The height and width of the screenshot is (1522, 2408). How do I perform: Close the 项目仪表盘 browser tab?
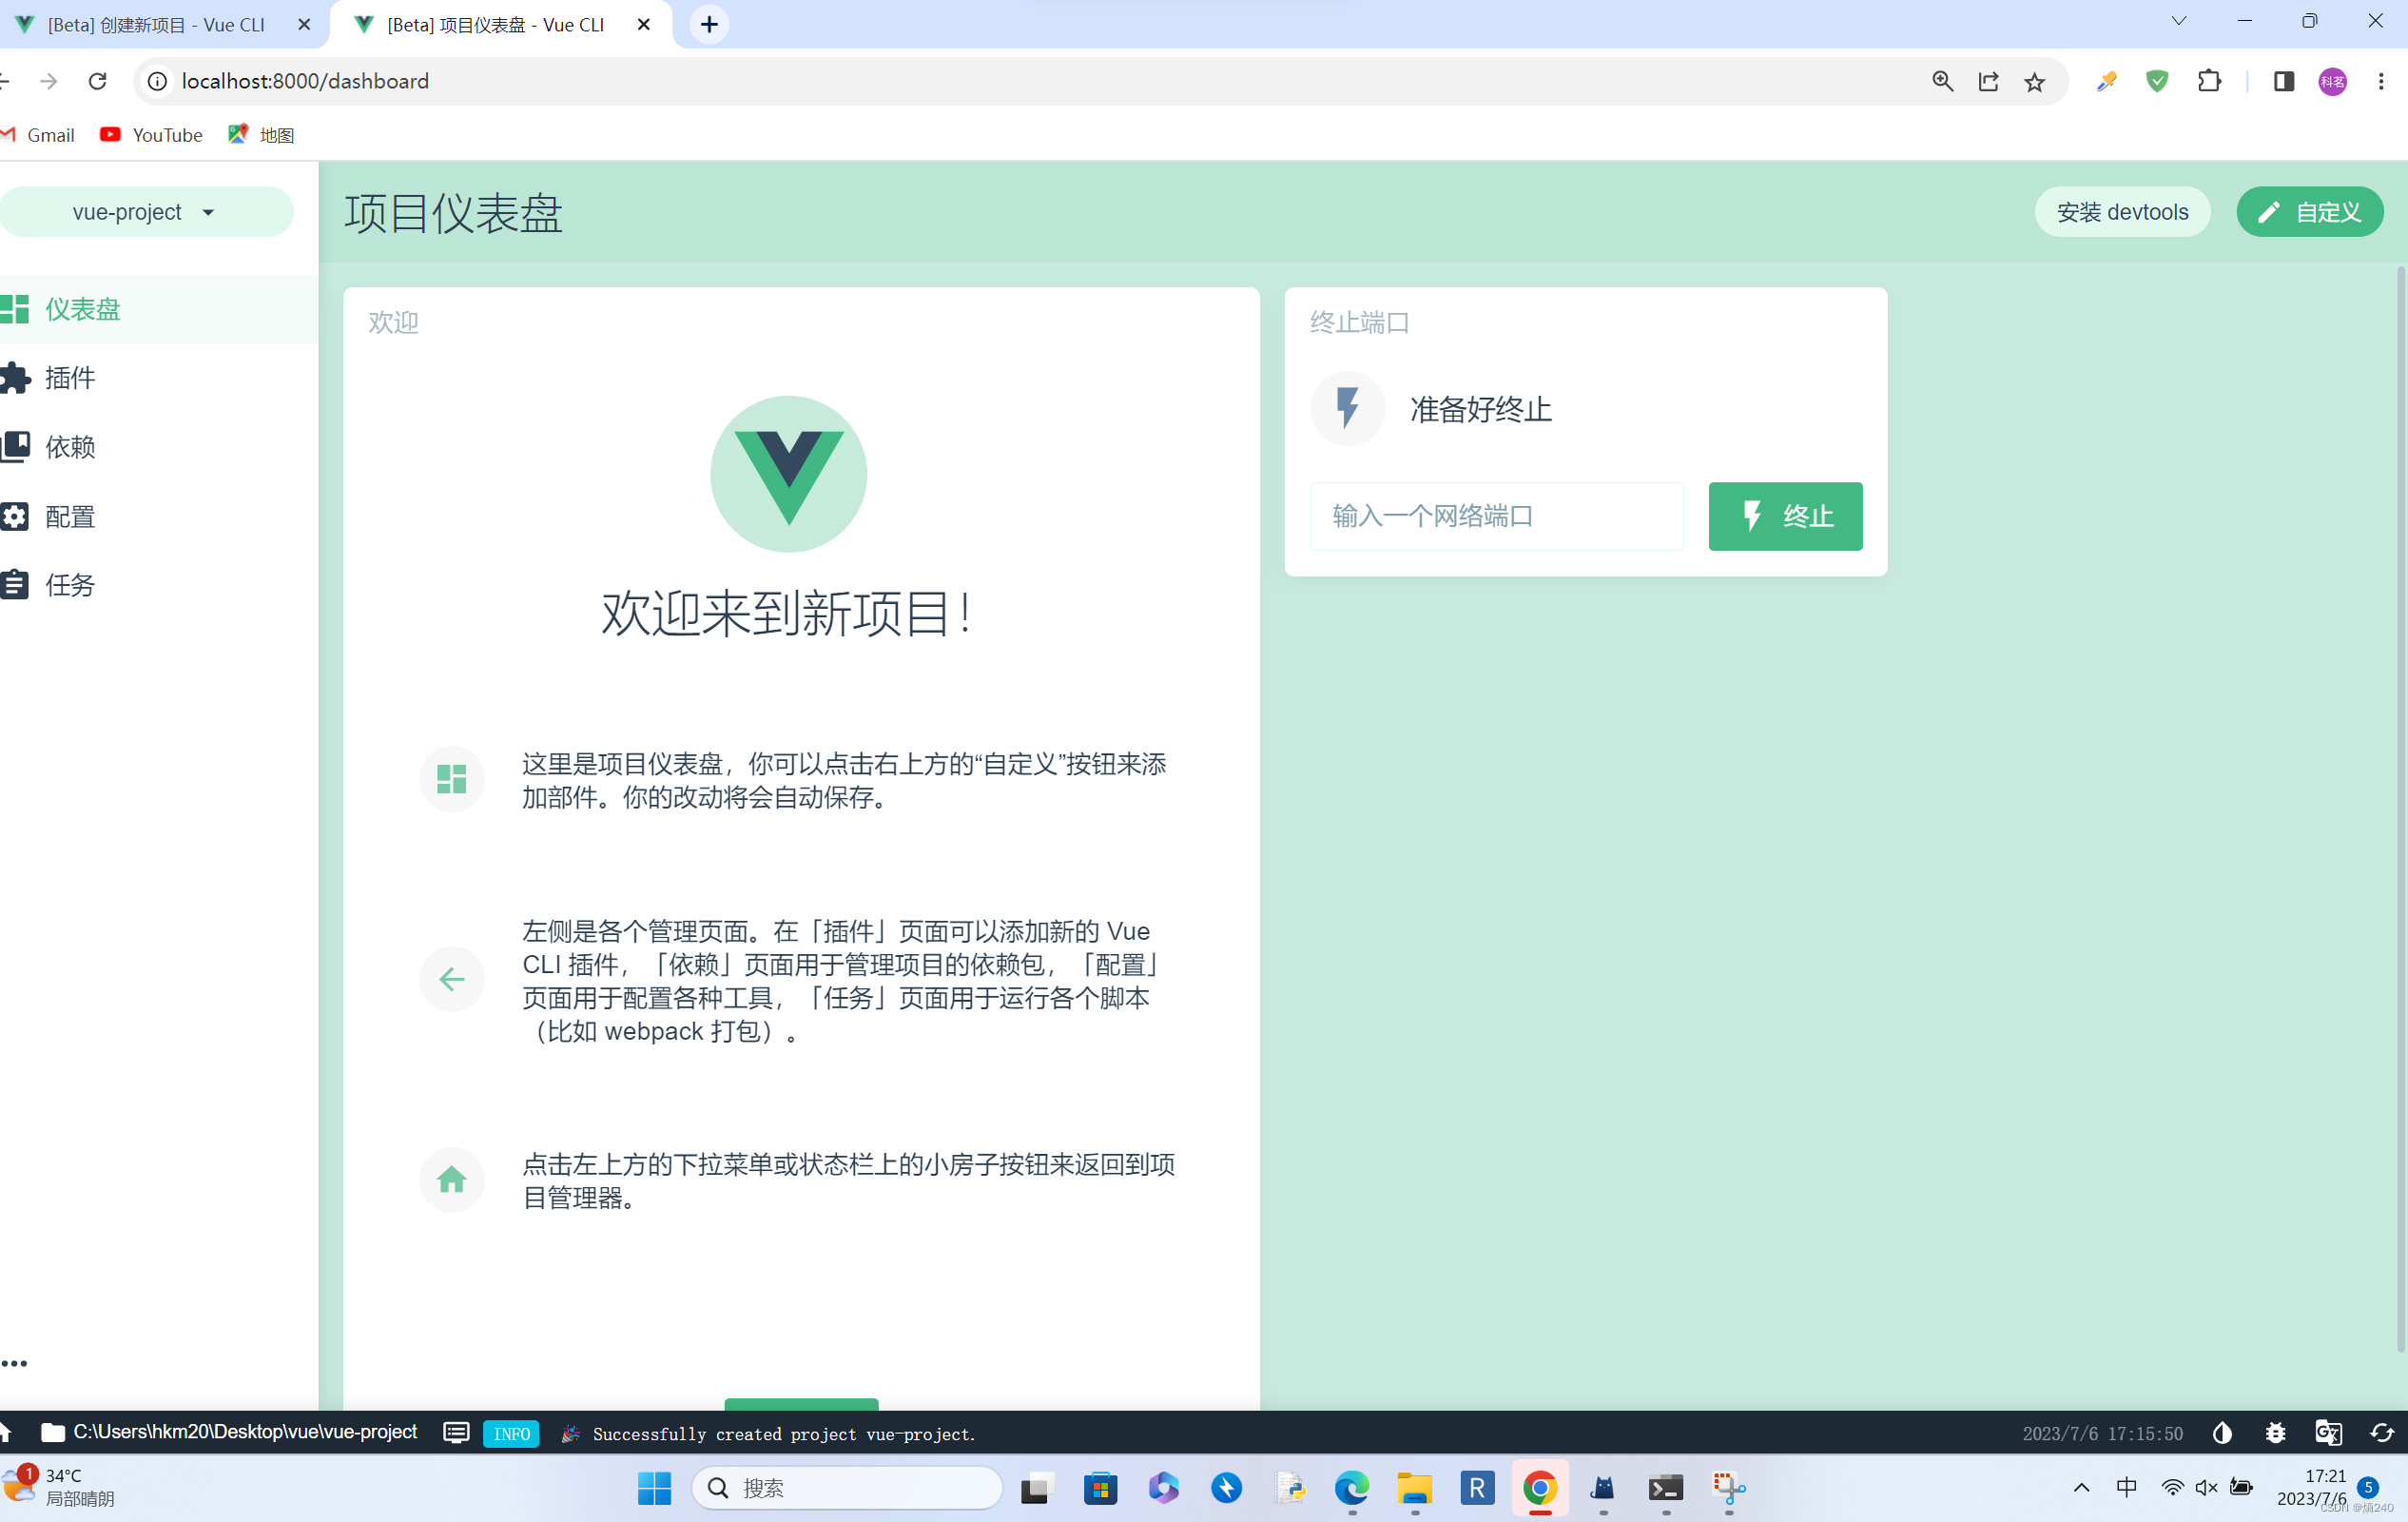pos(644,24)
